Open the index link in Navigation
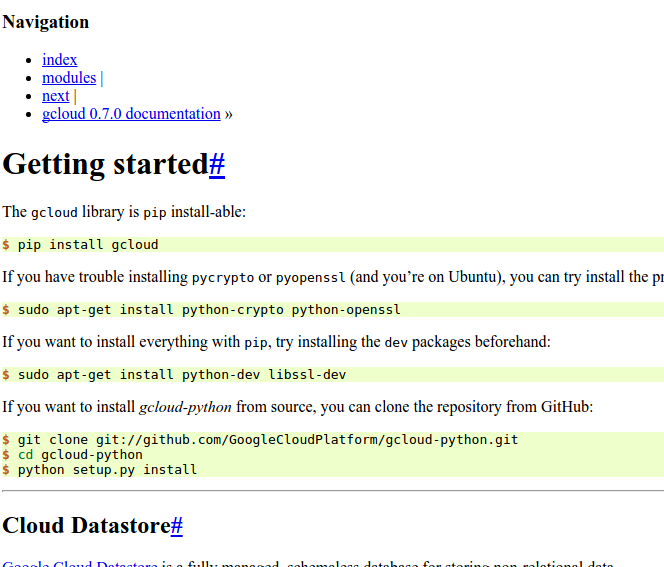This screenshot has height=567, width=664. 59,60
